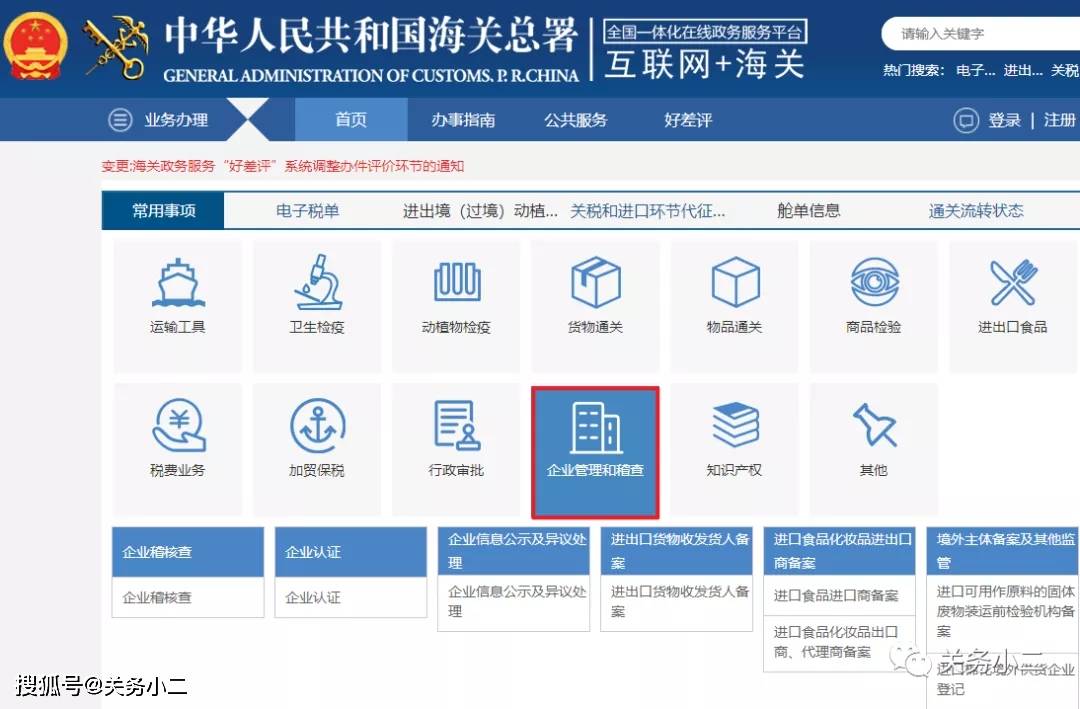Switch to the 舱单信息 tab
This screenshot has width=1080, height=709.
809,210
